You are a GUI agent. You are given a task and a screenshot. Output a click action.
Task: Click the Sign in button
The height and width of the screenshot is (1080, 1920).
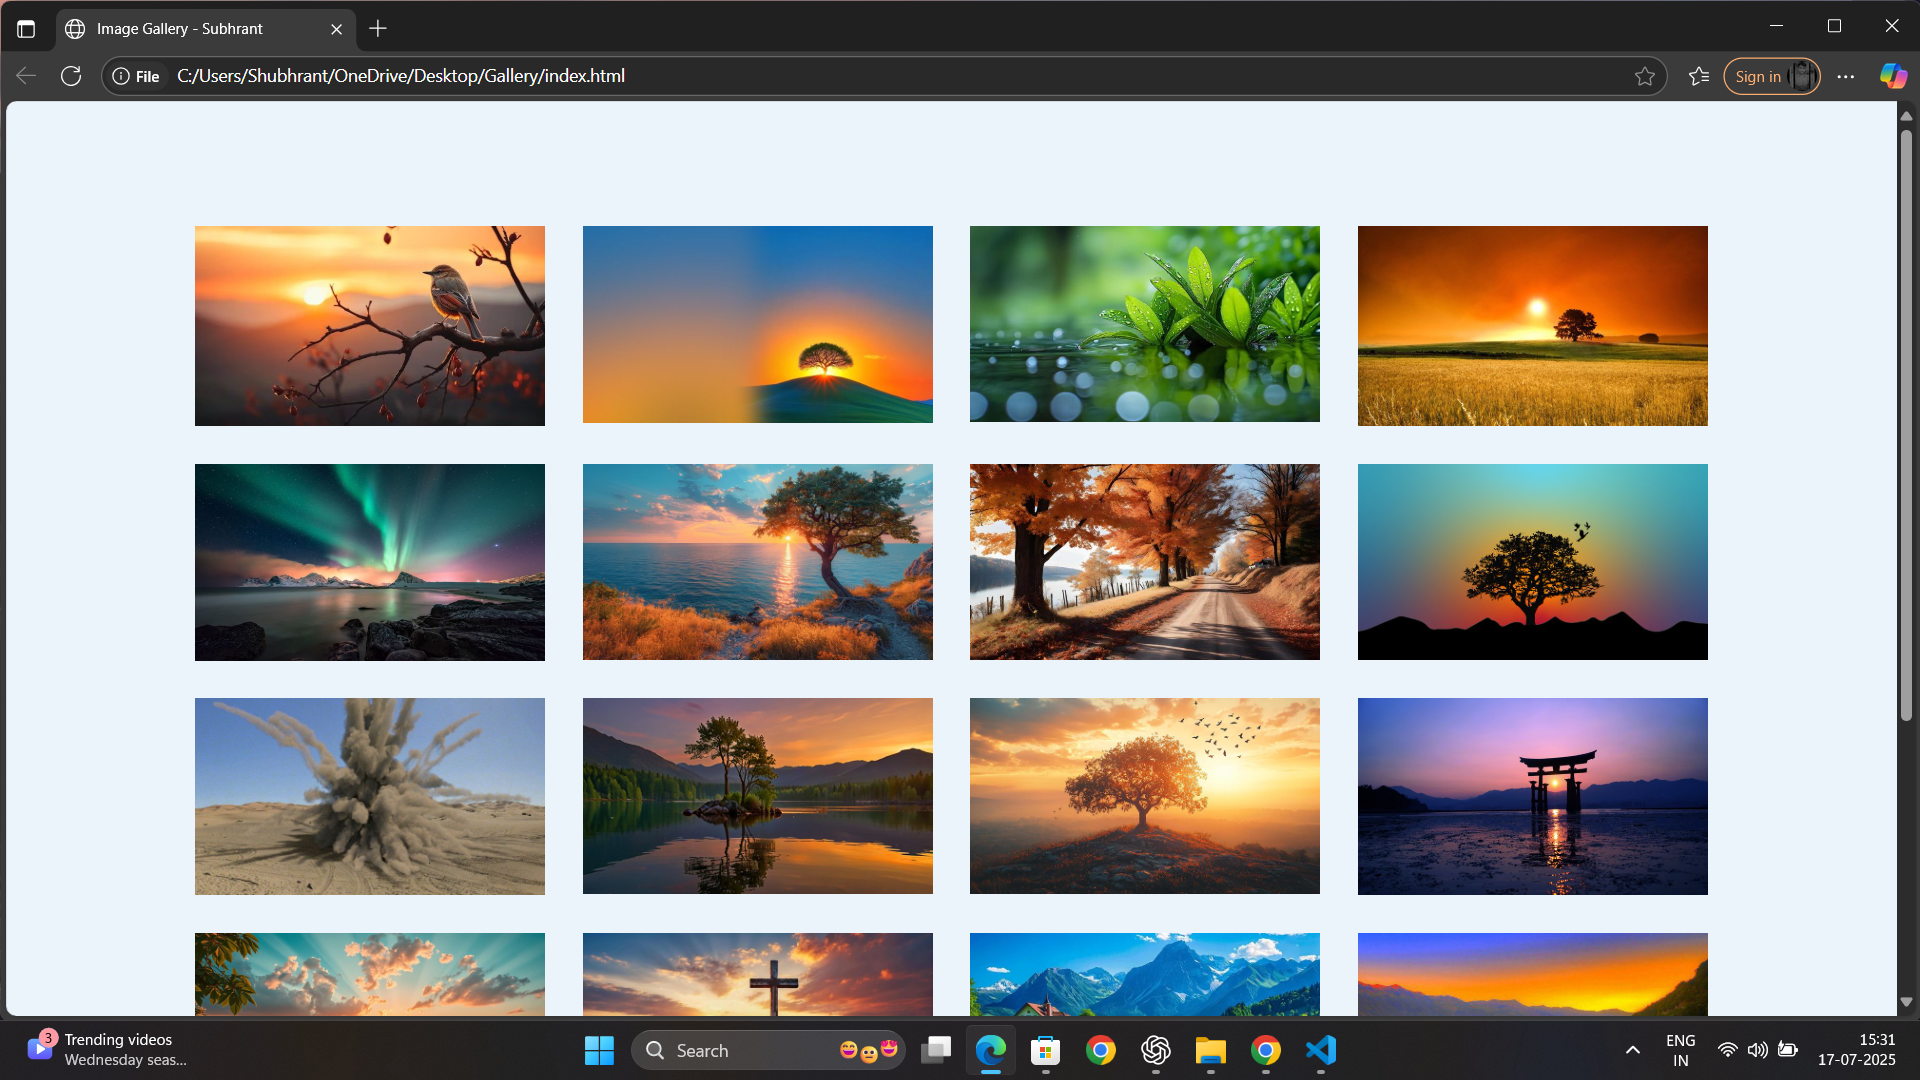(1757, 76)
